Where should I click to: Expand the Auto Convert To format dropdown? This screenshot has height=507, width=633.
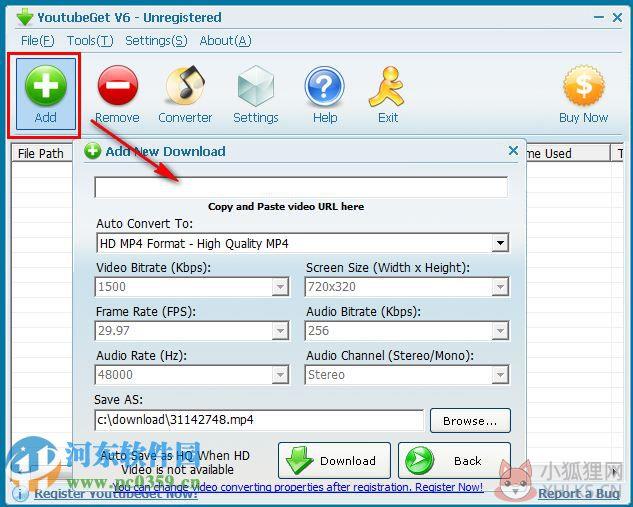[500, 243]
